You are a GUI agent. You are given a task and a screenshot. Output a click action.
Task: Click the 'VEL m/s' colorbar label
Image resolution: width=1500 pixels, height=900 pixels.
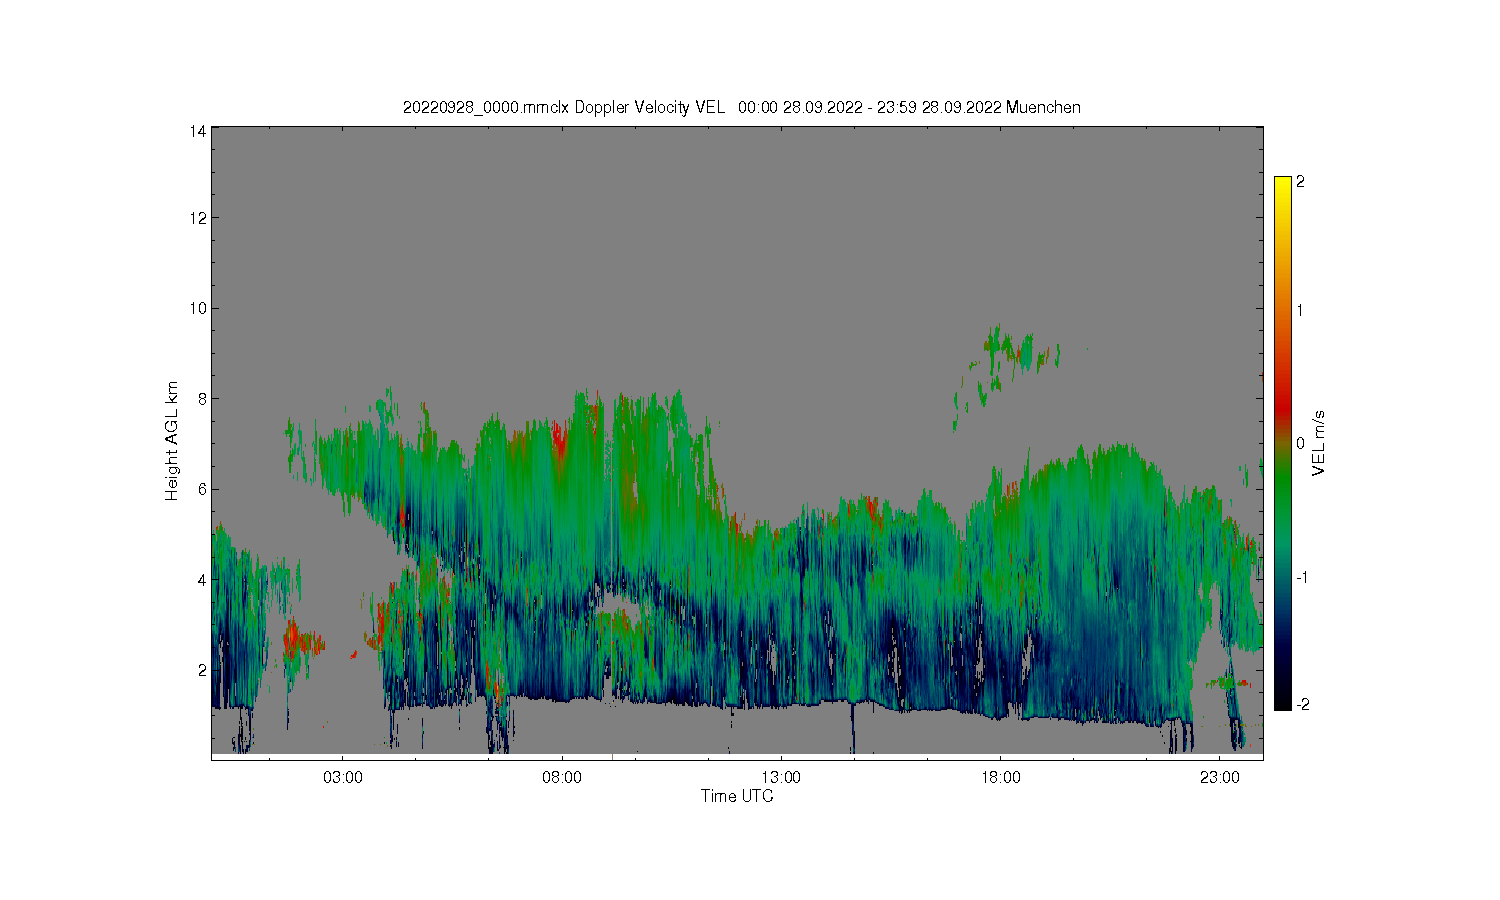click(1318, 443)
